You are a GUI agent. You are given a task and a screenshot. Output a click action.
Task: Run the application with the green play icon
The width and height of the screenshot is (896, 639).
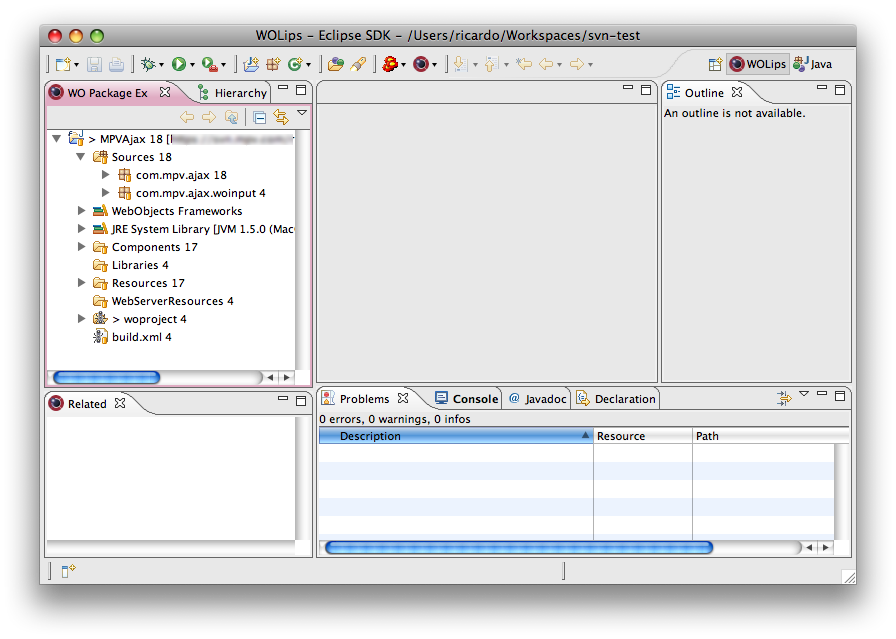(179, 64)
